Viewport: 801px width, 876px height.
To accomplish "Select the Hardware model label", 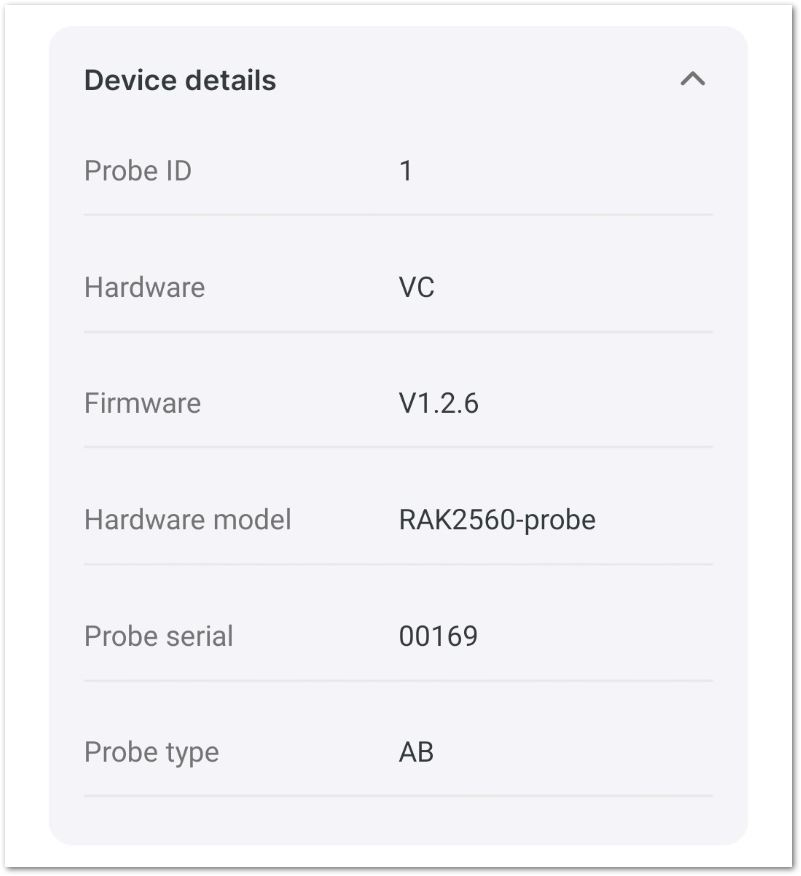I will coord(188,520).
